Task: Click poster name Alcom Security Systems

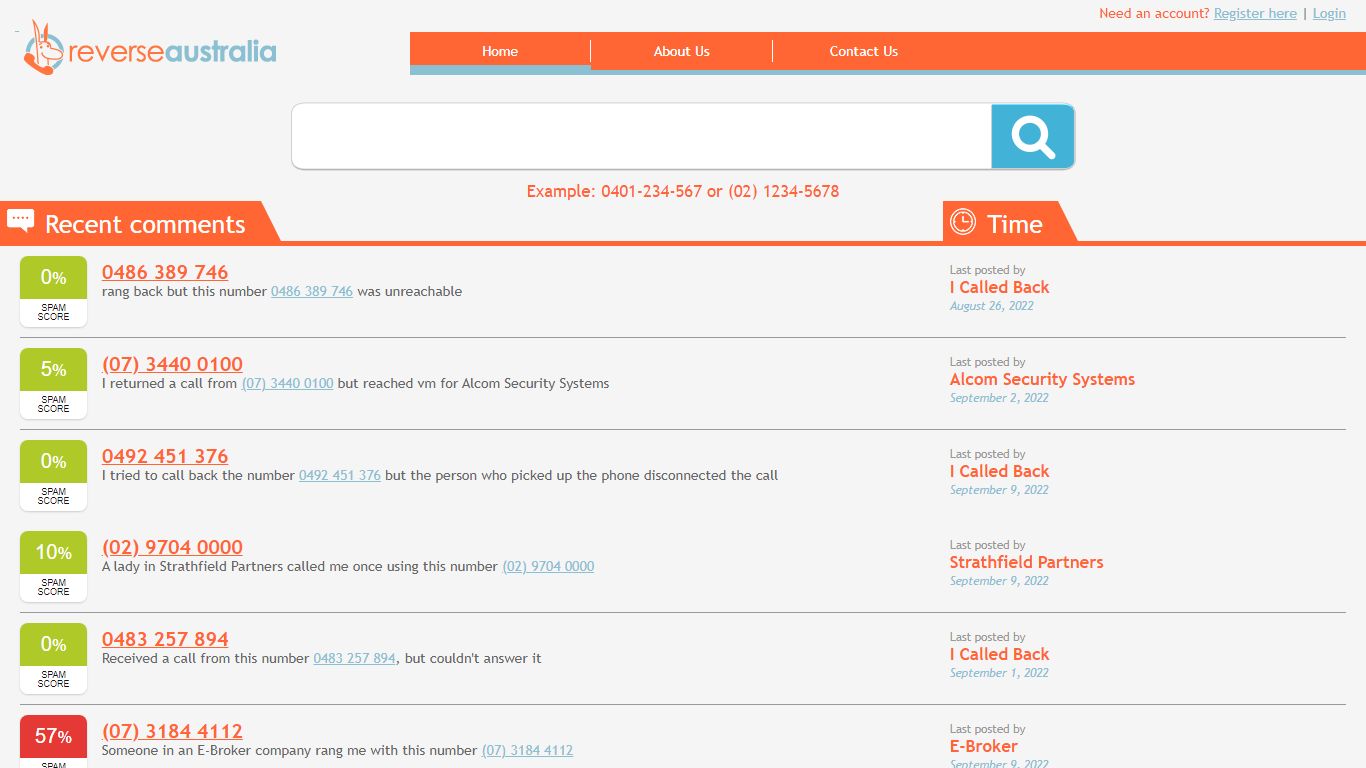Action: coord(1042,379)
